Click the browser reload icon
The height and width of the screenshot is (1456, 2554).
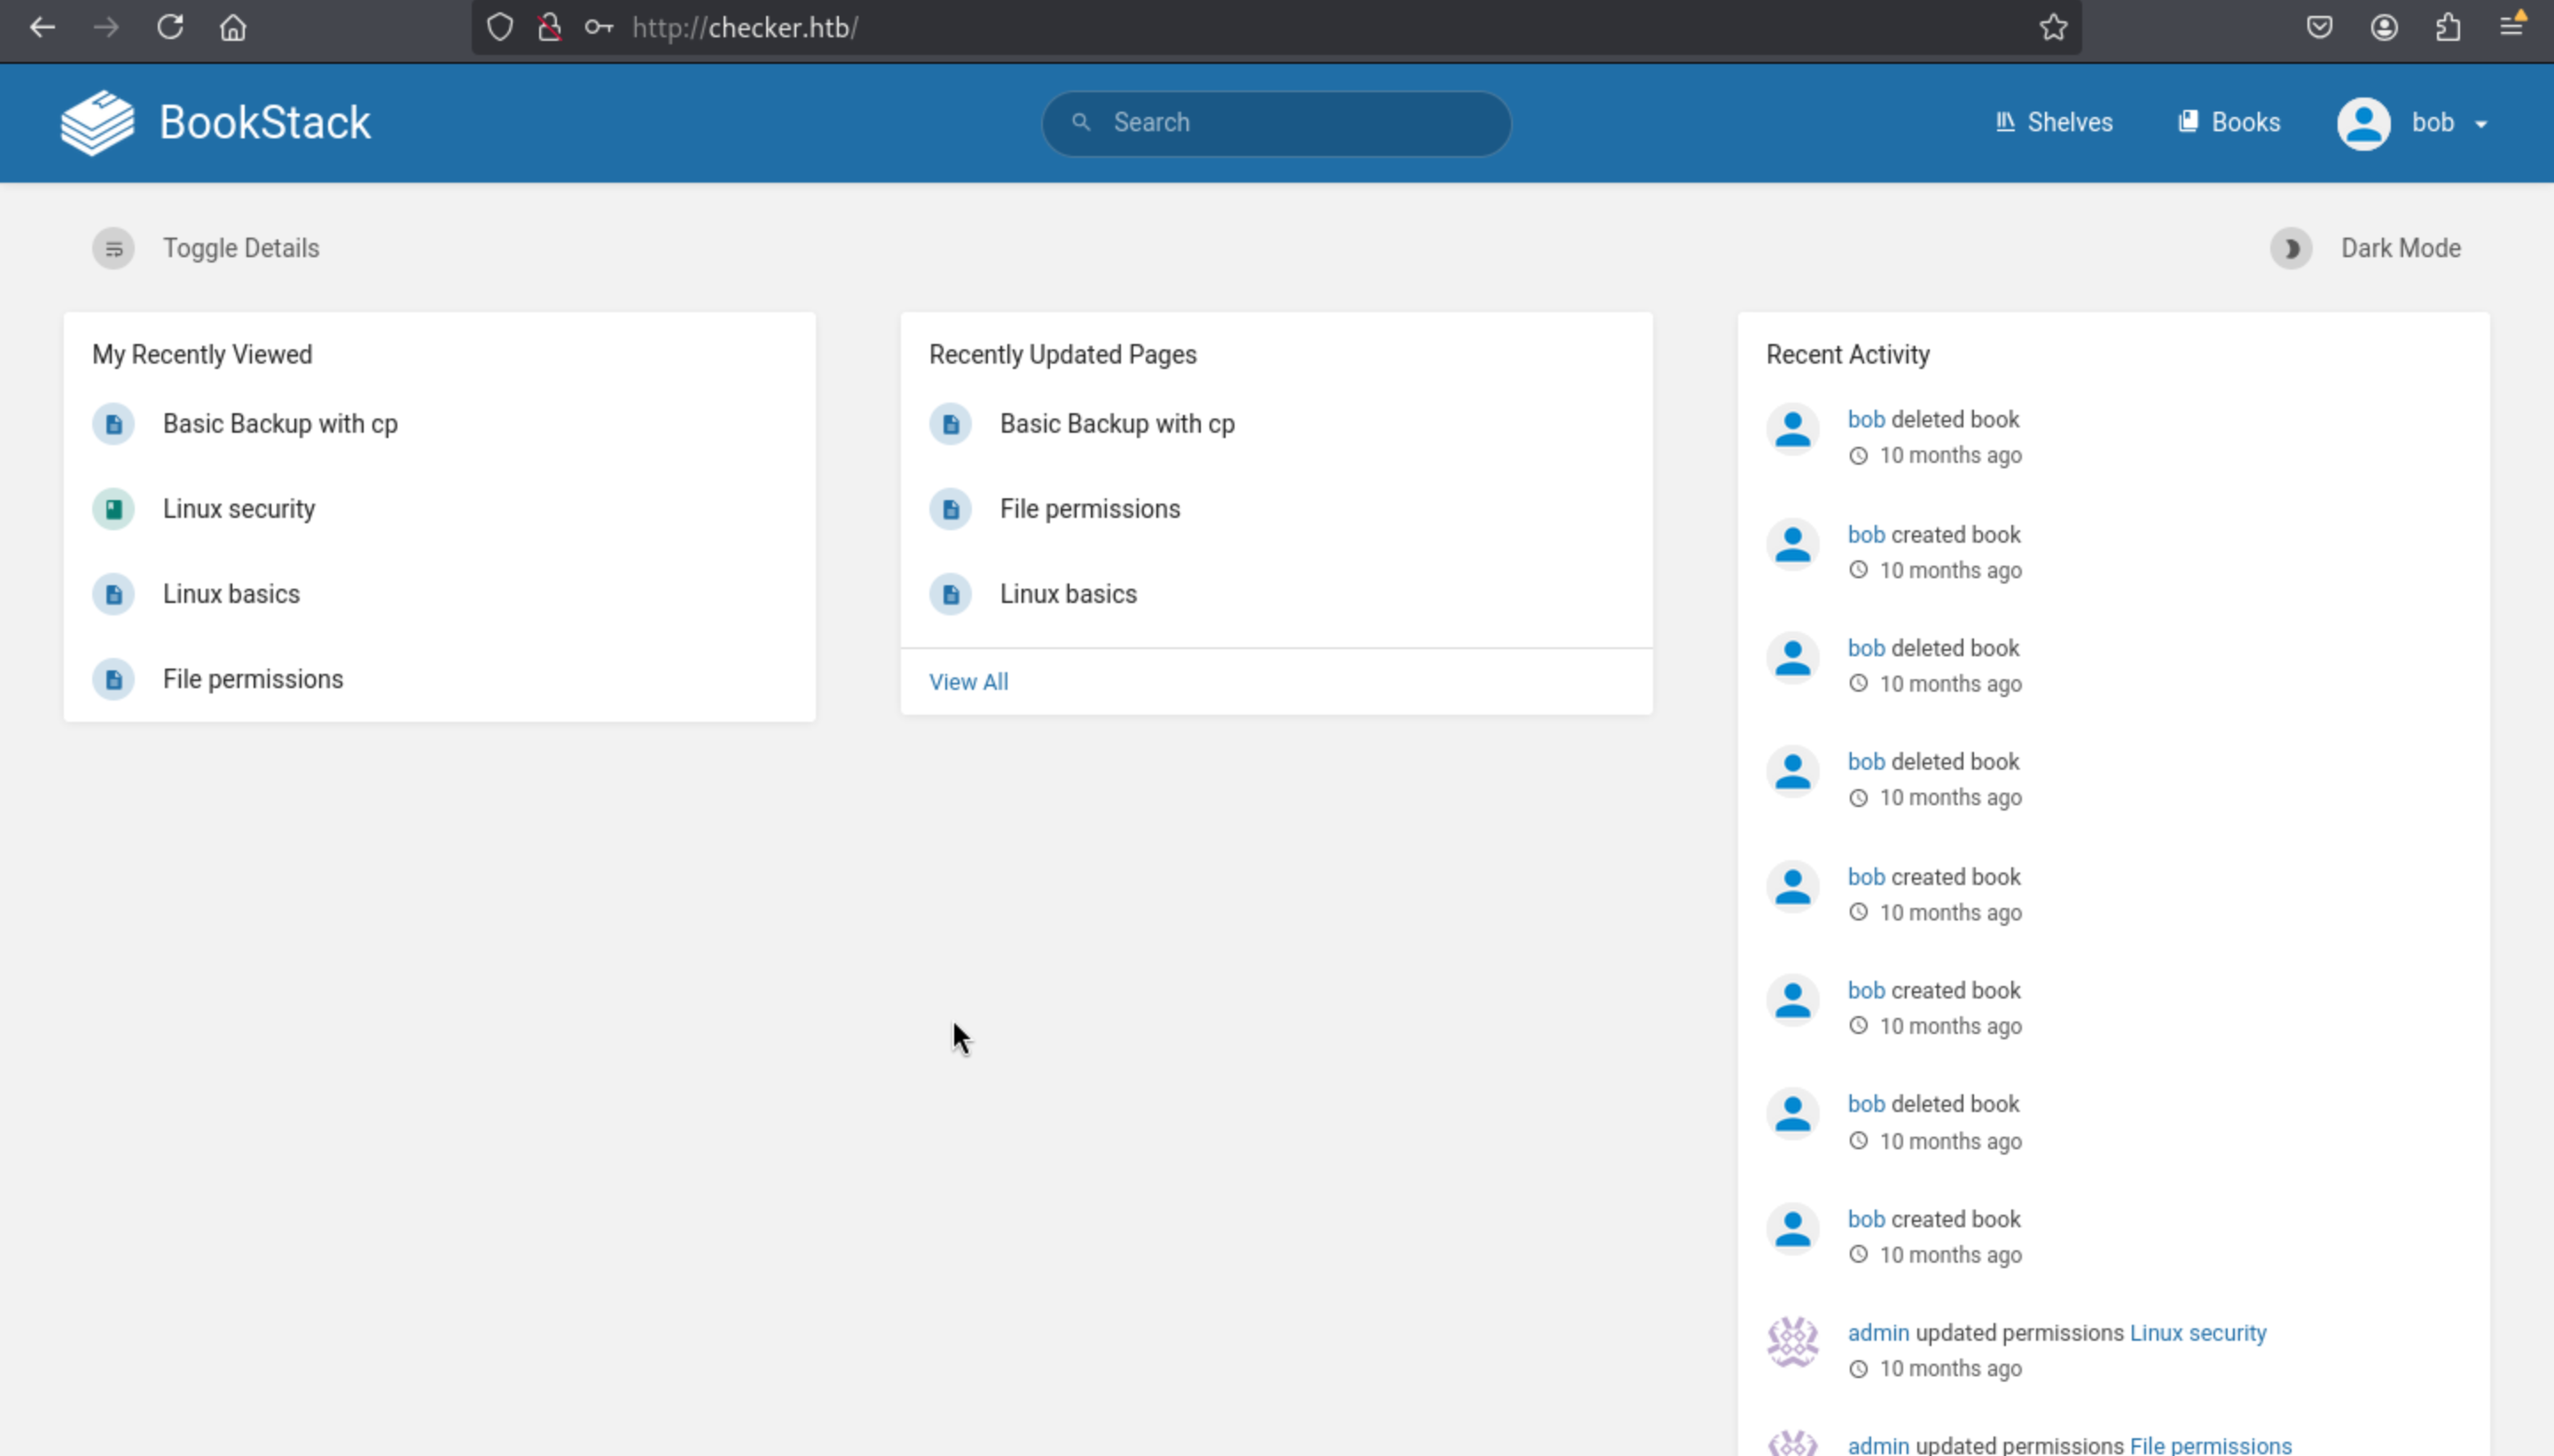170,27
